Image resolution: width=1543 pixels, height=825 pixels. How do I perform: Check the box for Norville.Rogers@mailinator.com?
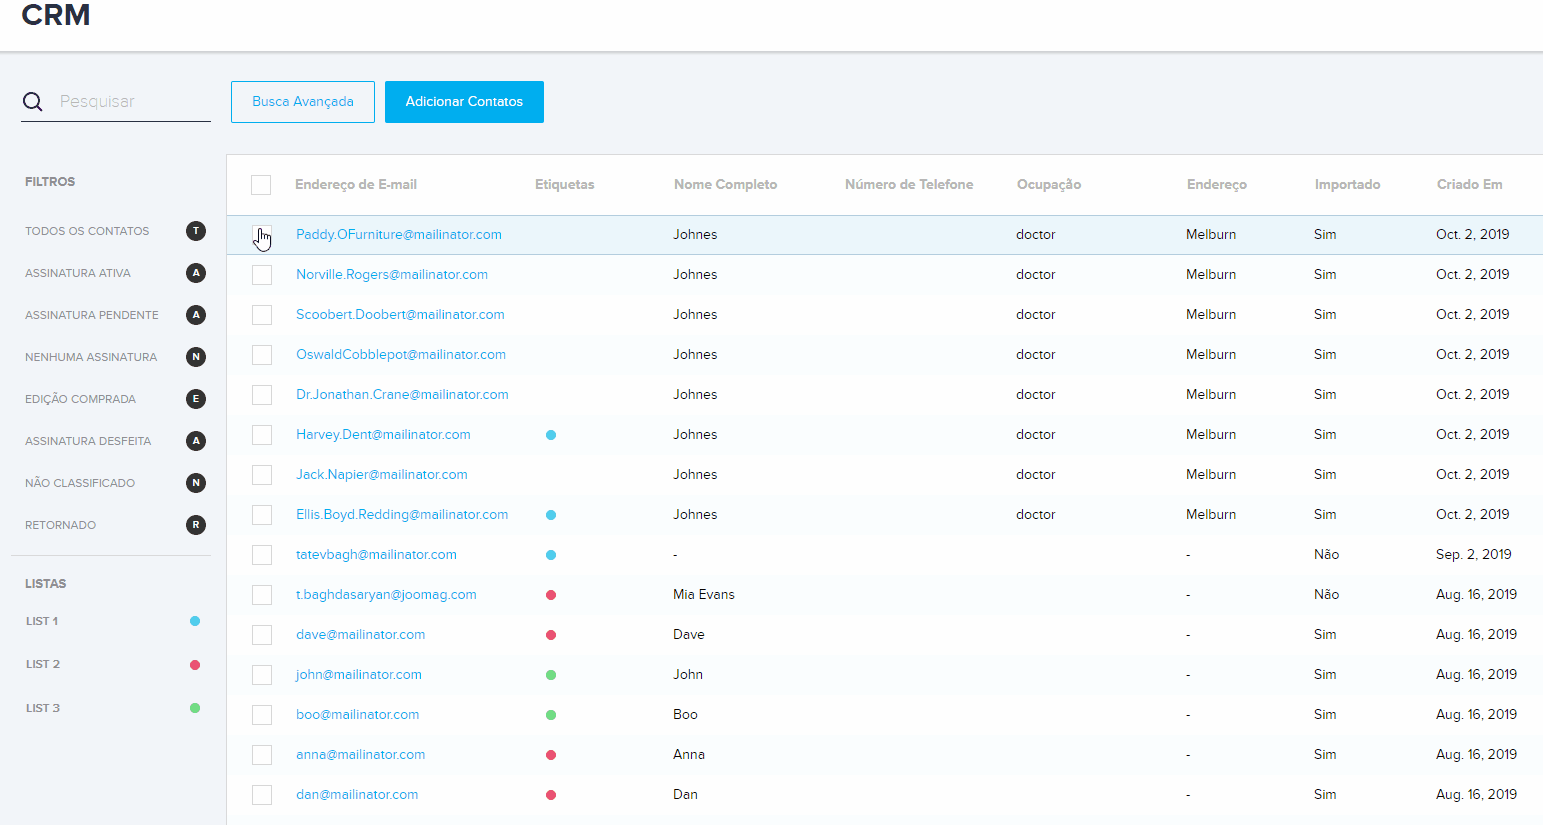[262, 275]
